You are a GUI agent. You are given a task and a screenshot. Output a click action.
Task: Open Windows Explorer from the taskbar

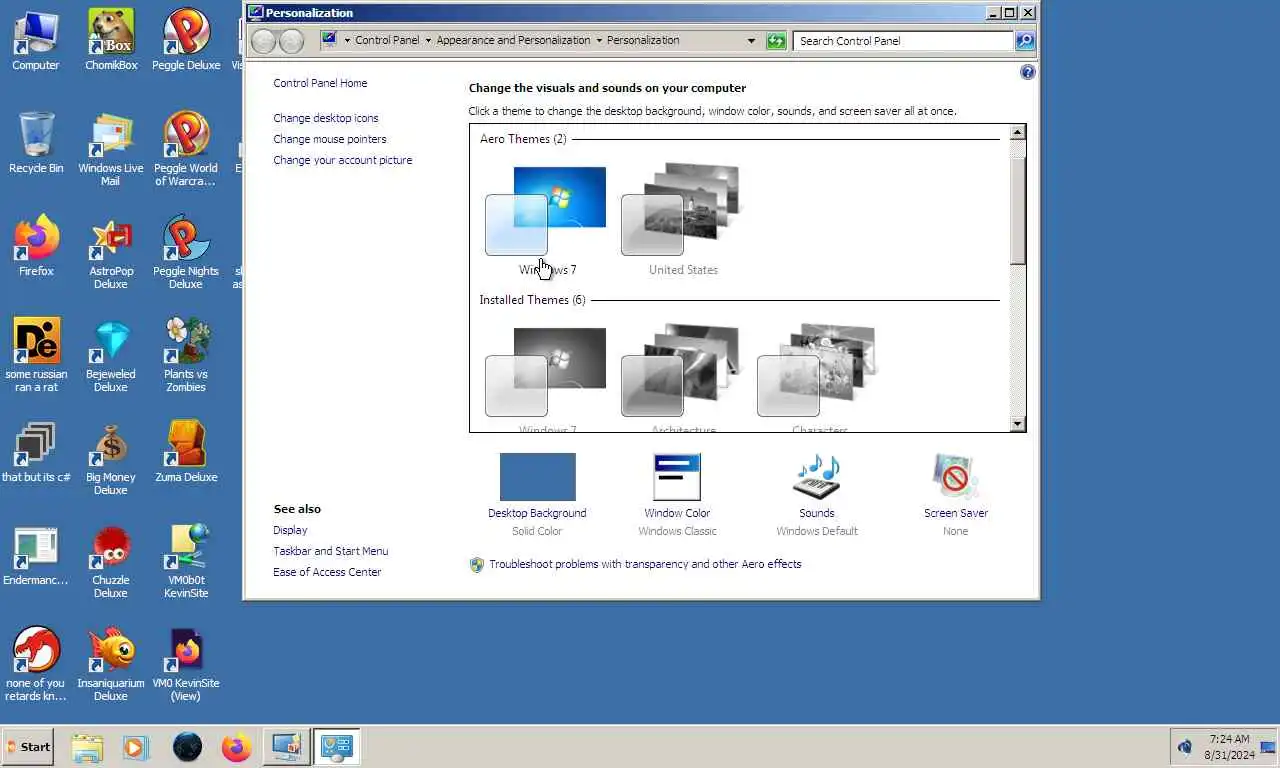(87, 747)
